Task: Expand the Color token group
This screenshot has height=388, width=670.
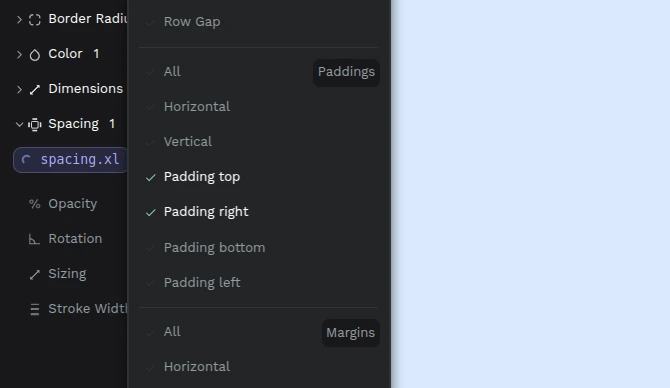Action: point(19,54)
